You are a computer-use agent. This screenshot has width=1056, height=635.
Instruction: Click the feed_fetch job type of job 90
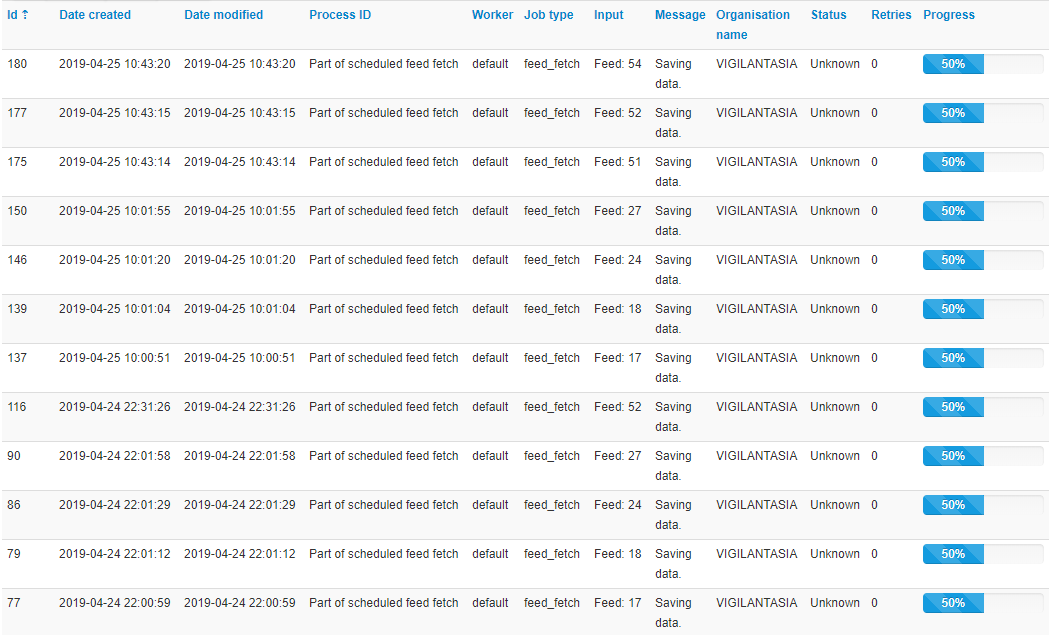click(x=551, y=455)
